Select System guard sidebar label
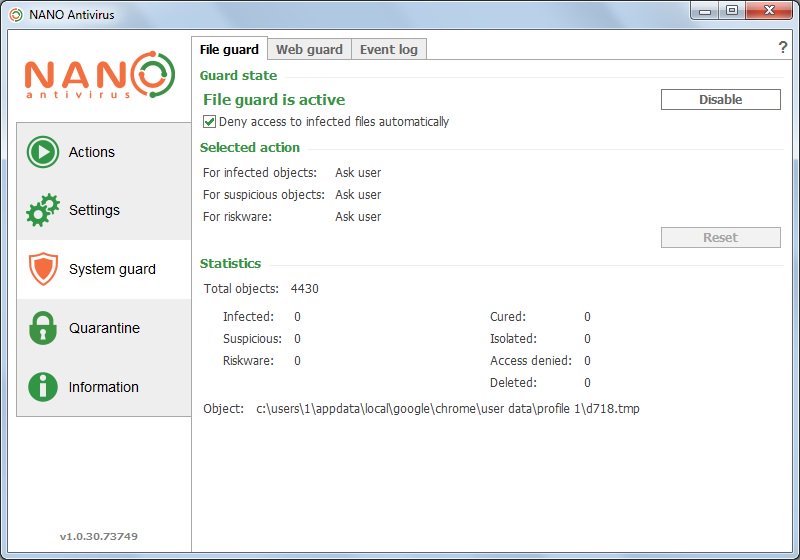Image resolution: width=800 pixels, height=560 pixels. point(112,269)
